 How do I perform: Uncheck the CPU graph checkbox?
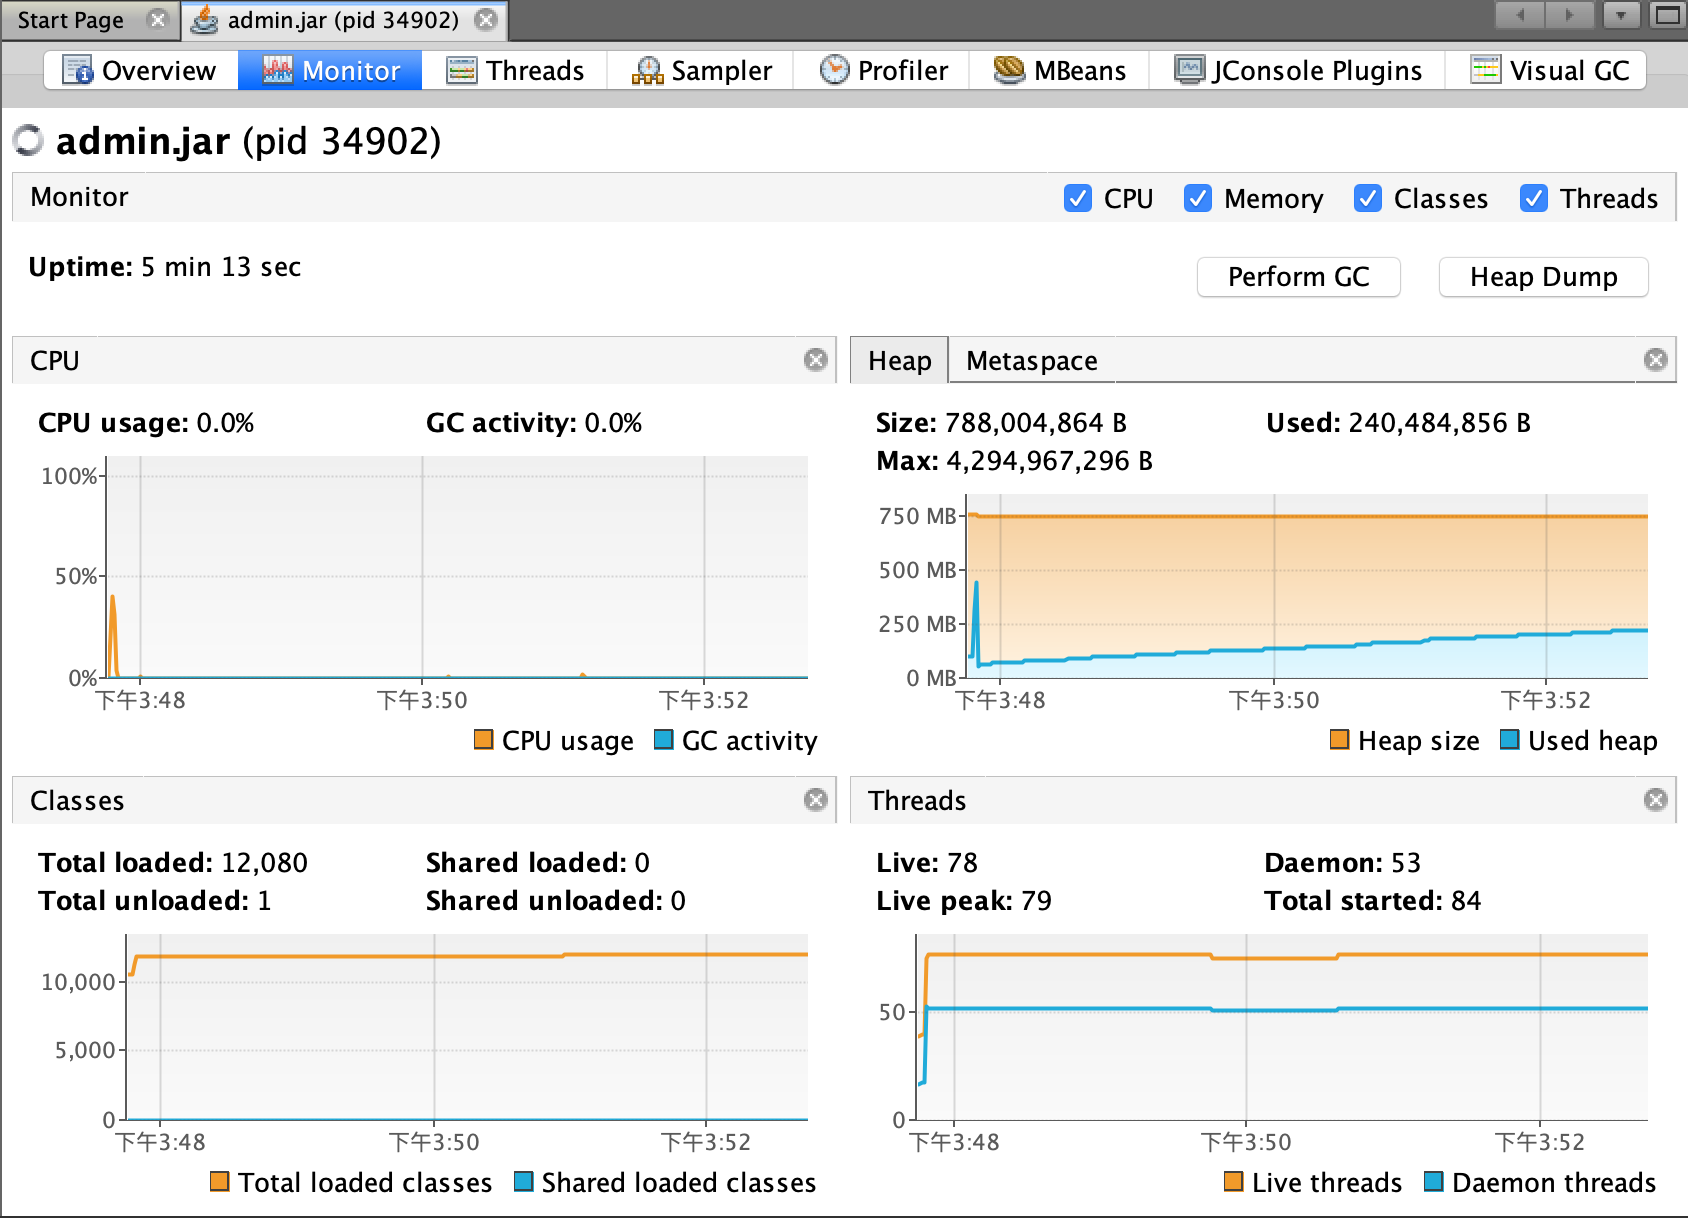click(x=1077, y=198)
